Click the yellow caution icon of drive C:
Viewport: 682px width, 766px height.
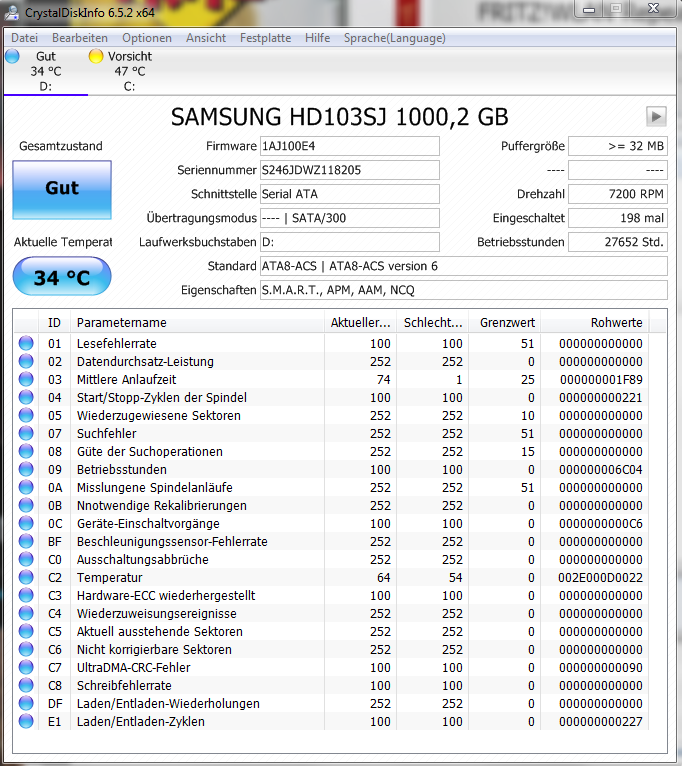coord(96,56)
